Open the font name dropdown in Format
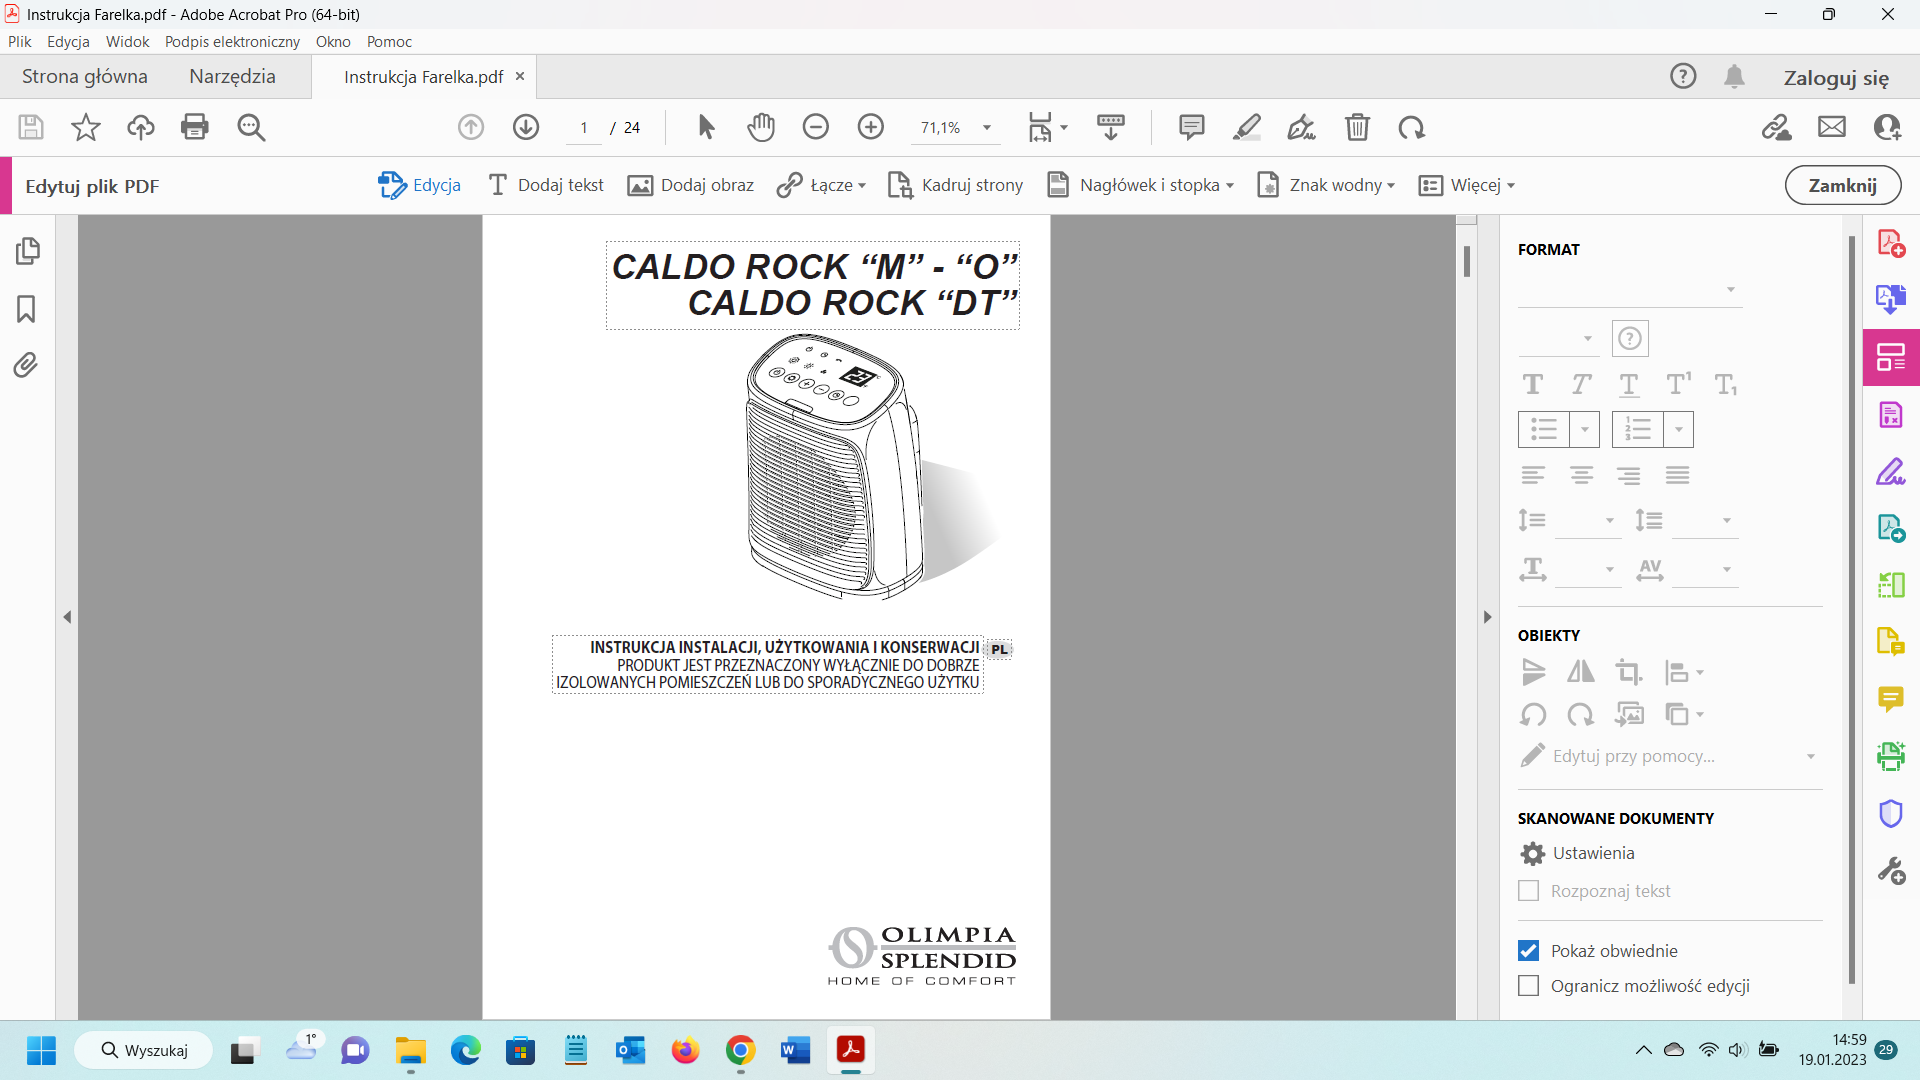Screen dimensions: 1920x1080 click(1629, 290)
